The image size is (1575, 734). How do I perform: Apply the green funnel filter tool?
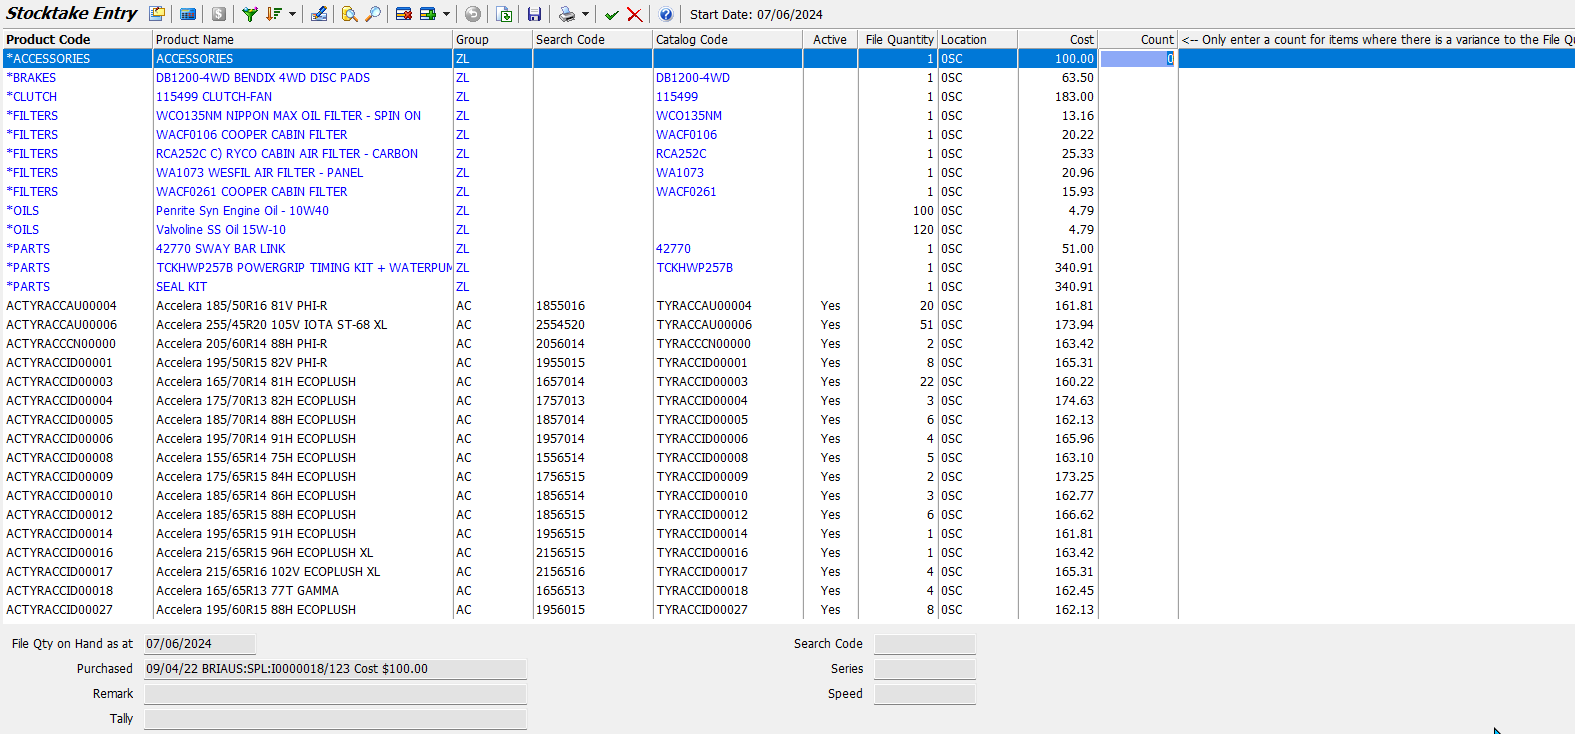(250, 14)
